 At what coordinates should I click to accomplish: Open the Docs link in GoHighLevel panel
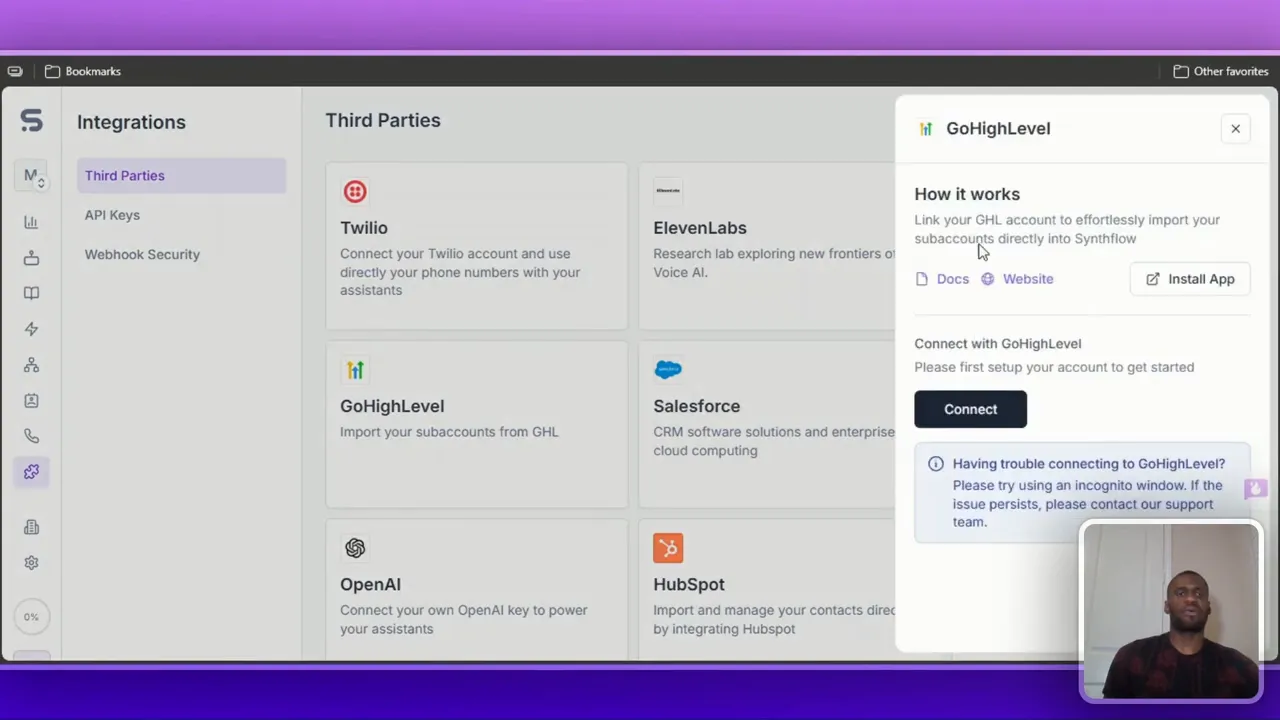point(943,279)
